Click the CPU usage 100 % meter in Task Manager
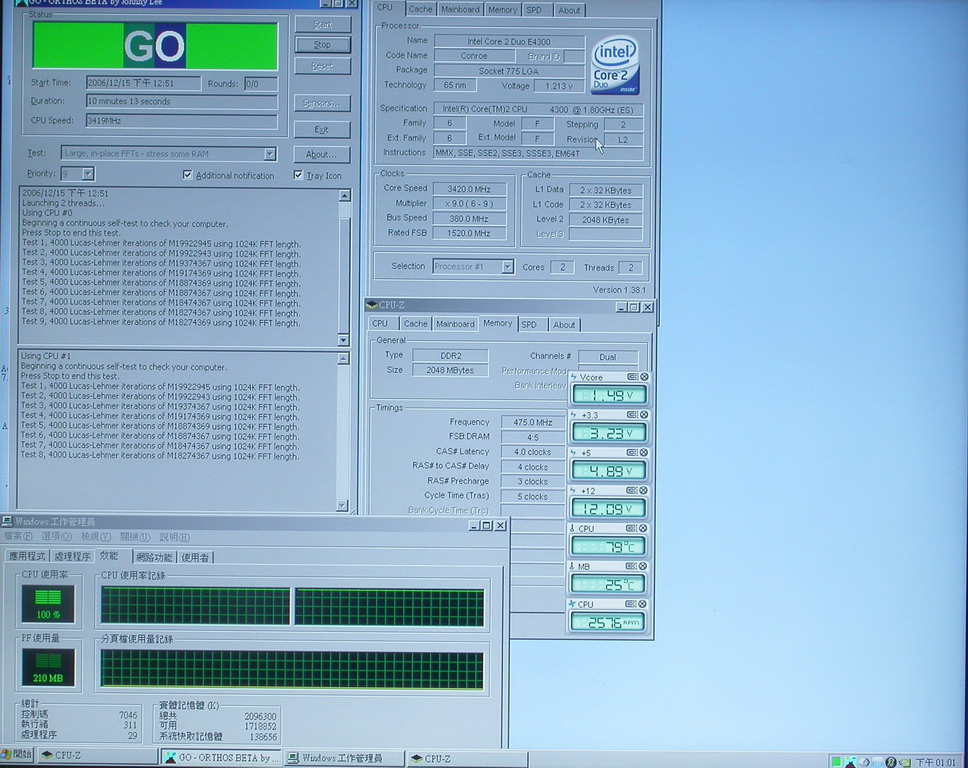The image size is (968, 768). tap(48, 603)
